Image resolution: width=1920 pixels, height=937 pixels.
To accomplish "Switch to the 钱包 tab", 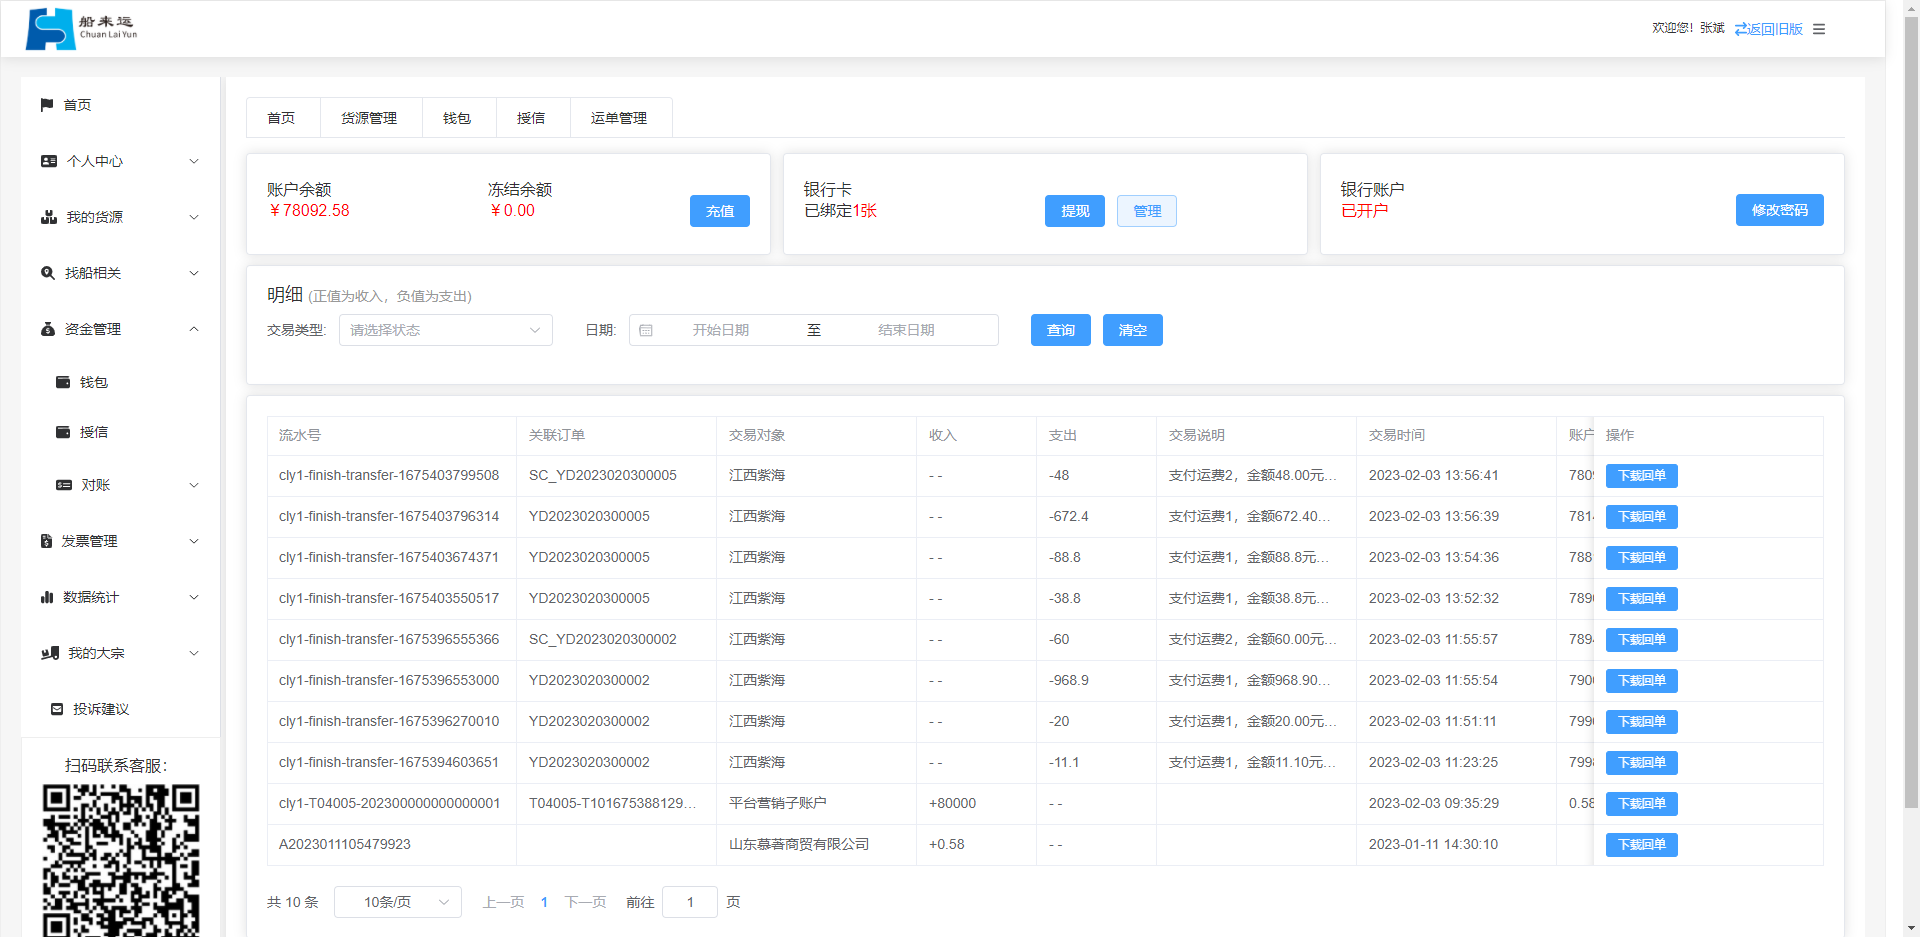I will point(457,118).
